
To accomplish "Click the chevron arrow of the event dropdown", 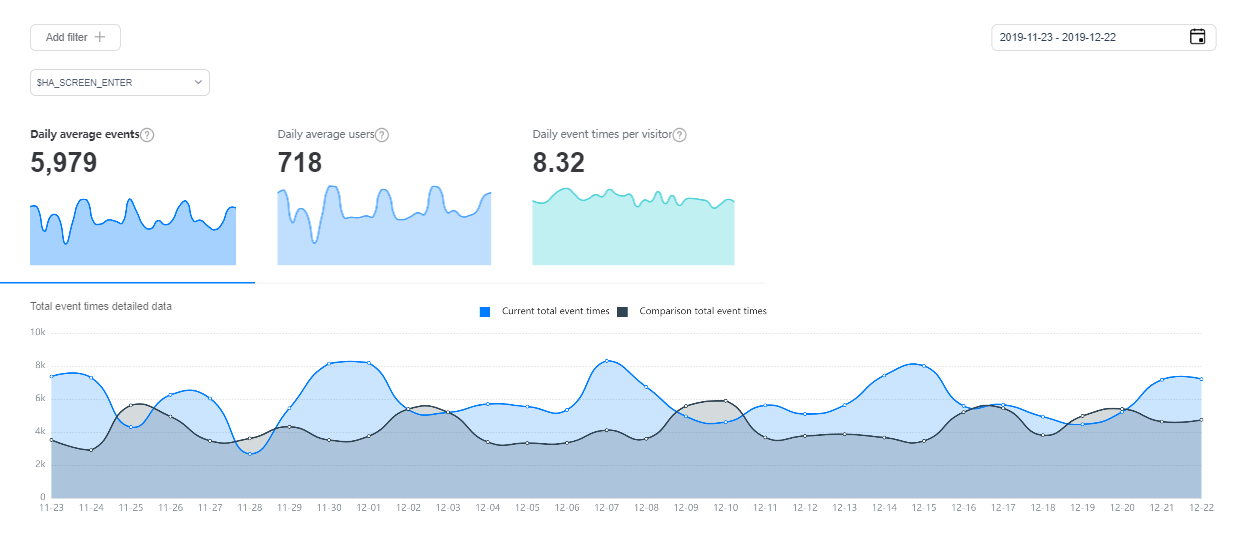I will pyautogui.click(x=197, y=82).
